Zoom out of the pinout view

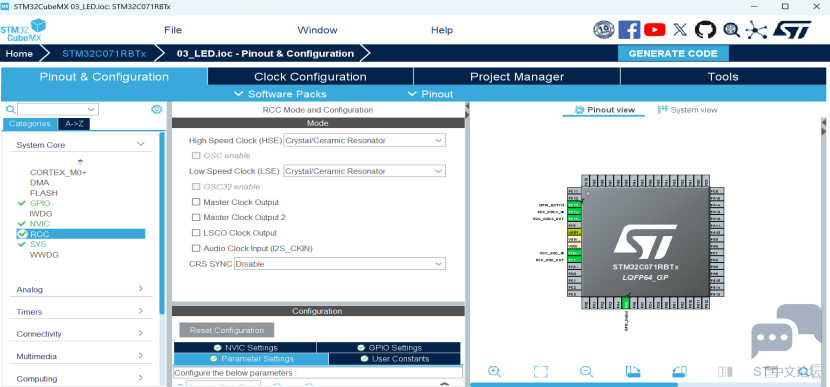click(586, 372)
